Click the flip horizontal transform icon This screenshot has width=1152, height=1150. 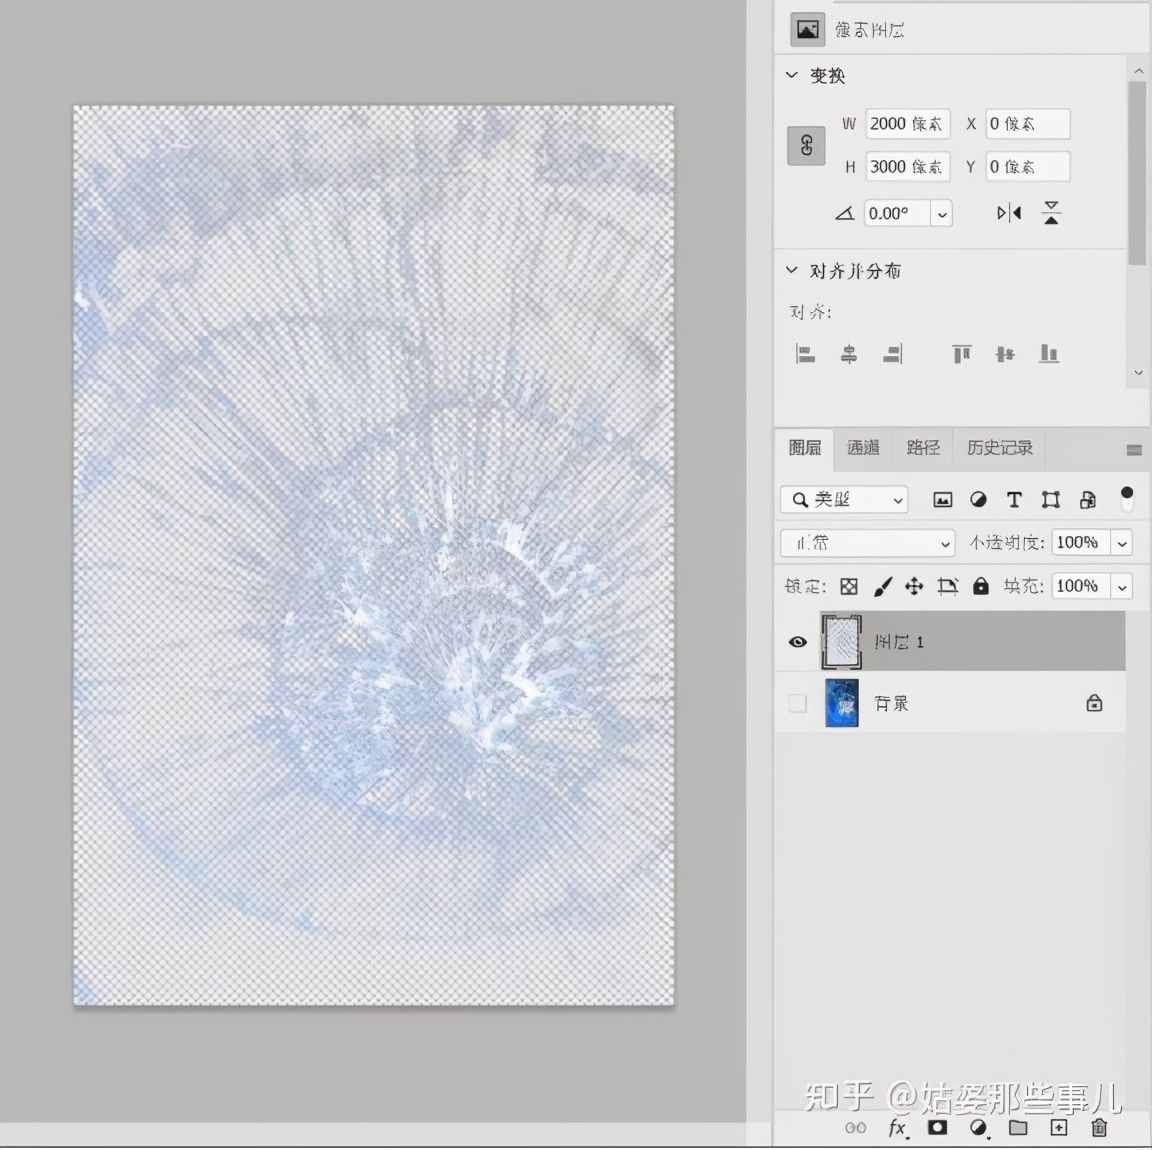pos(1009,212)
